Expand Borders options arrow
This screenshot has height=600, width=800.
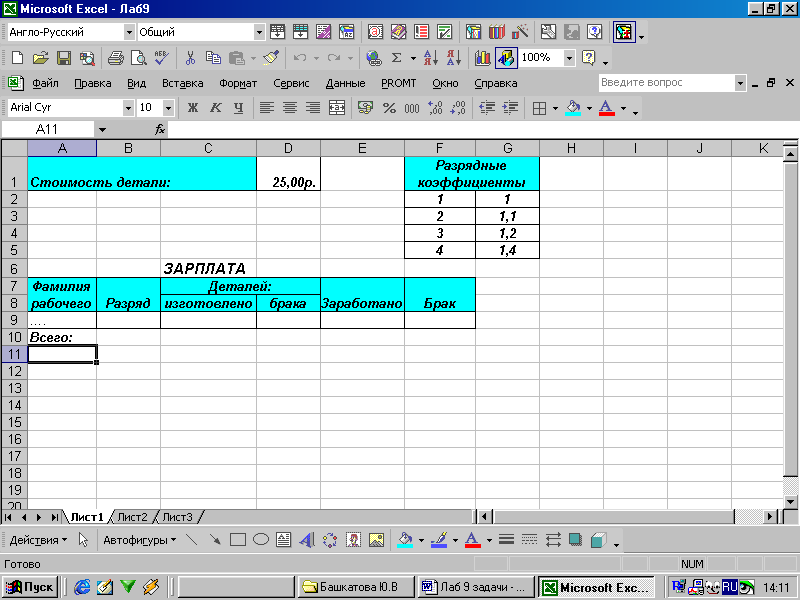pos(555,108)
